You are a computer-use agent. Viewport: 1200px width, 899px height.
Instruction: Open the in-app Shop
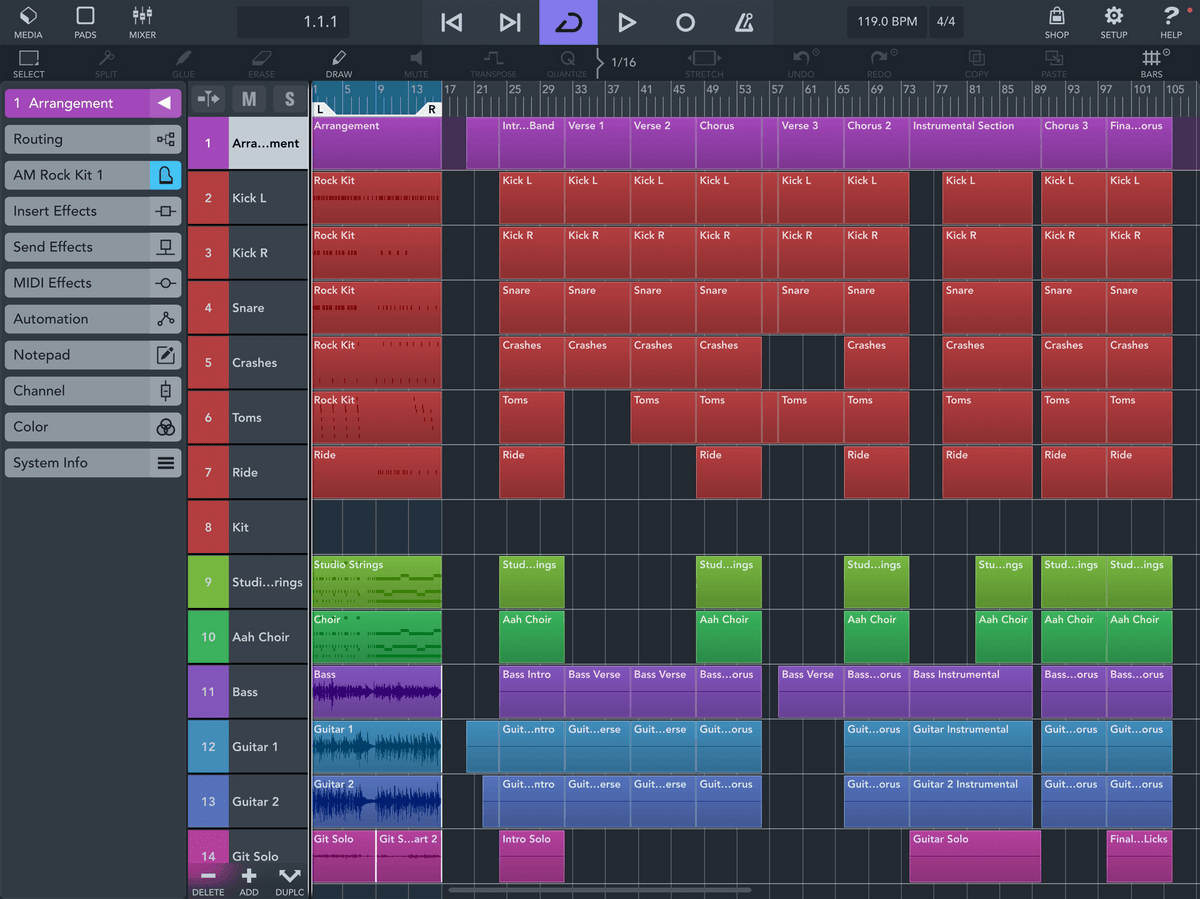[1056, 22]
